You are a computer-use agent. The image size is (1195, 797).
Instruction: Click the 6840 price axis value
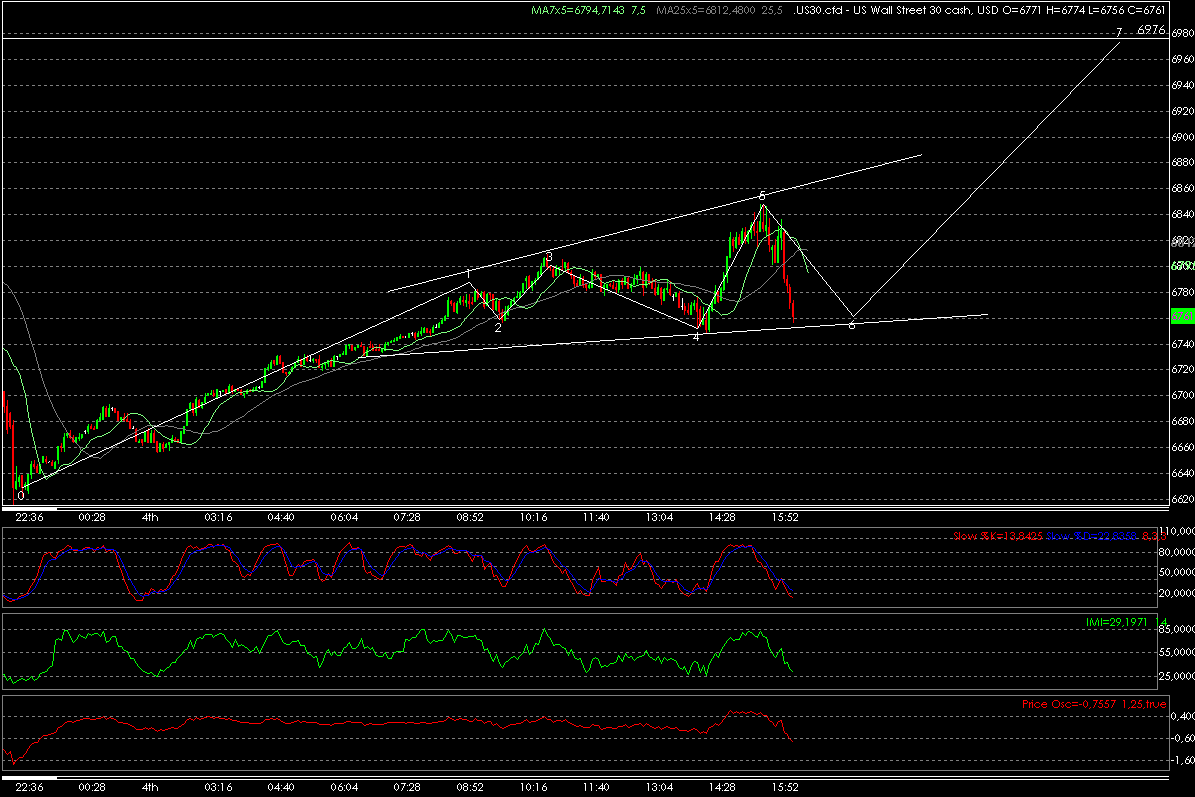(1183, 214)
